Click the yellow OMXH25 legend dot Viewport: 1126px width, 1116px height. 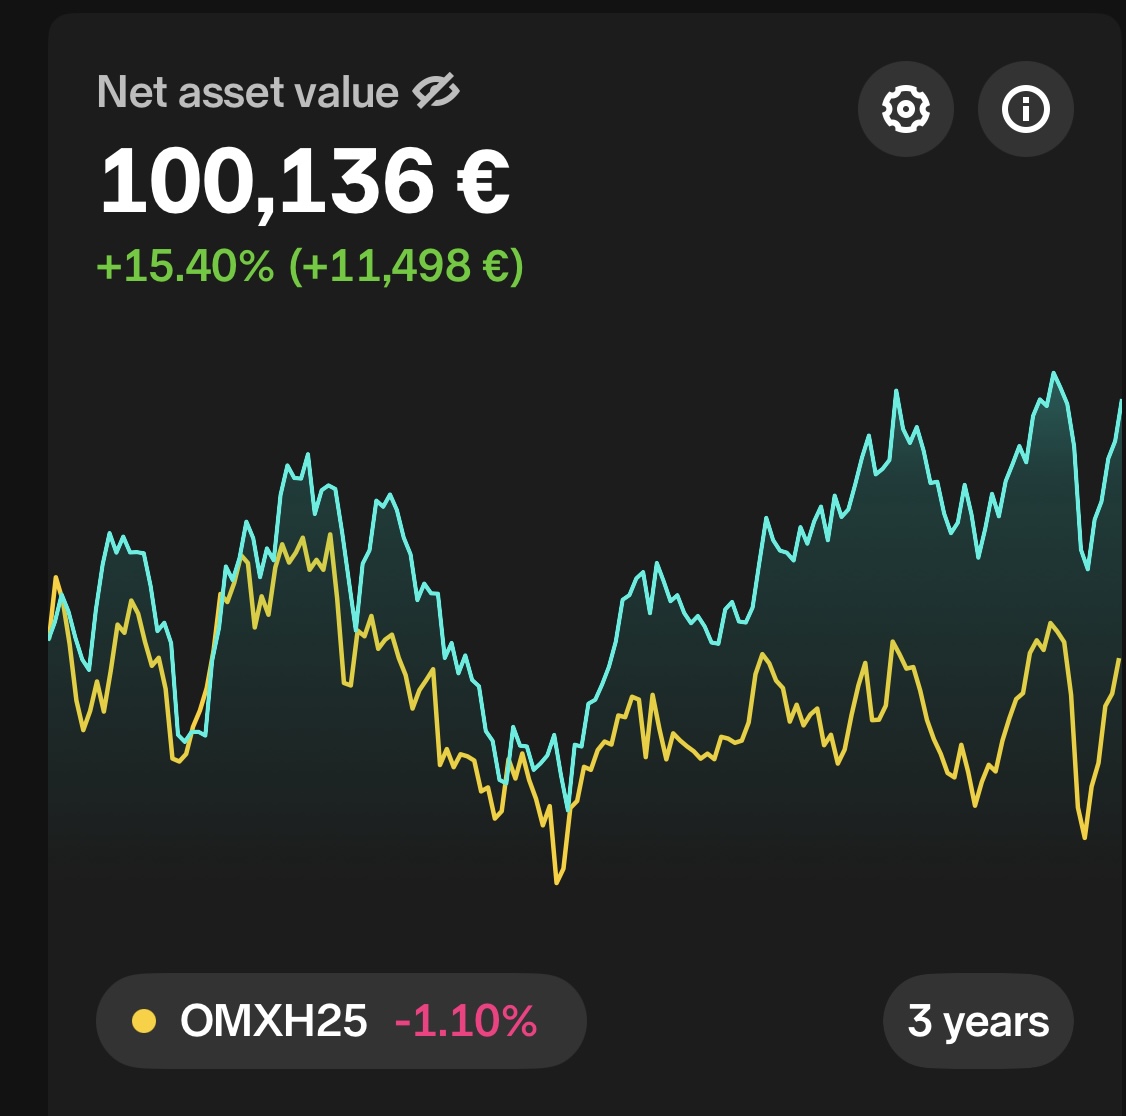[144, 1021]
